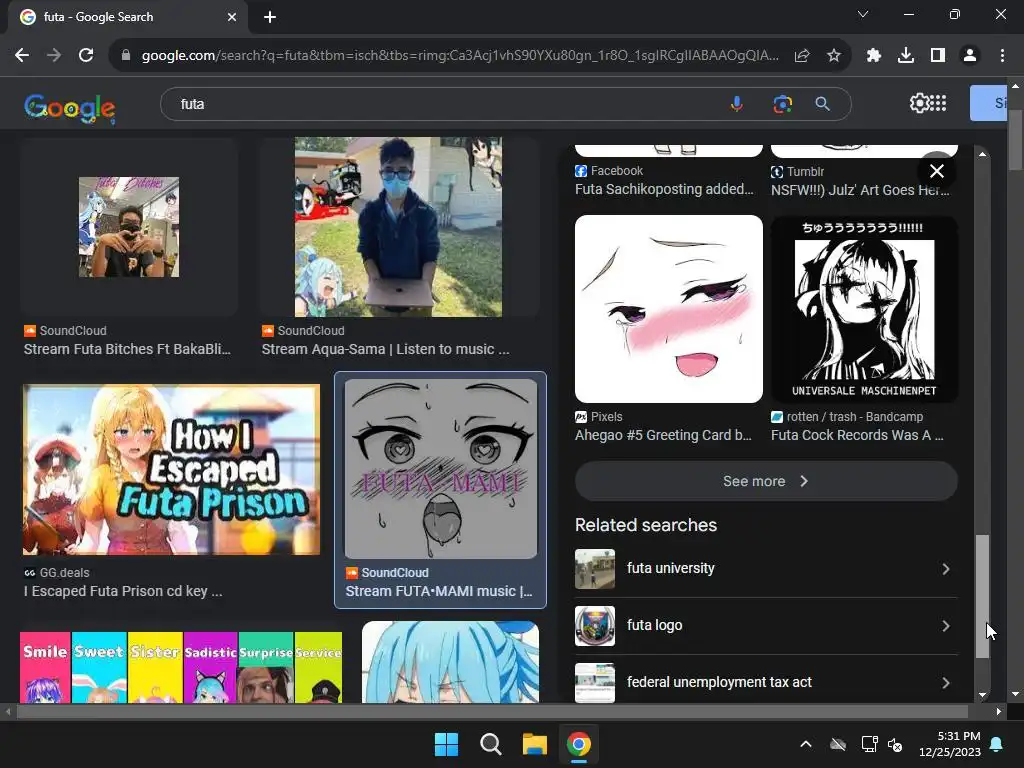Select the futa - Google Search tab
1024x768 pixels.
[x=127, y=17]
